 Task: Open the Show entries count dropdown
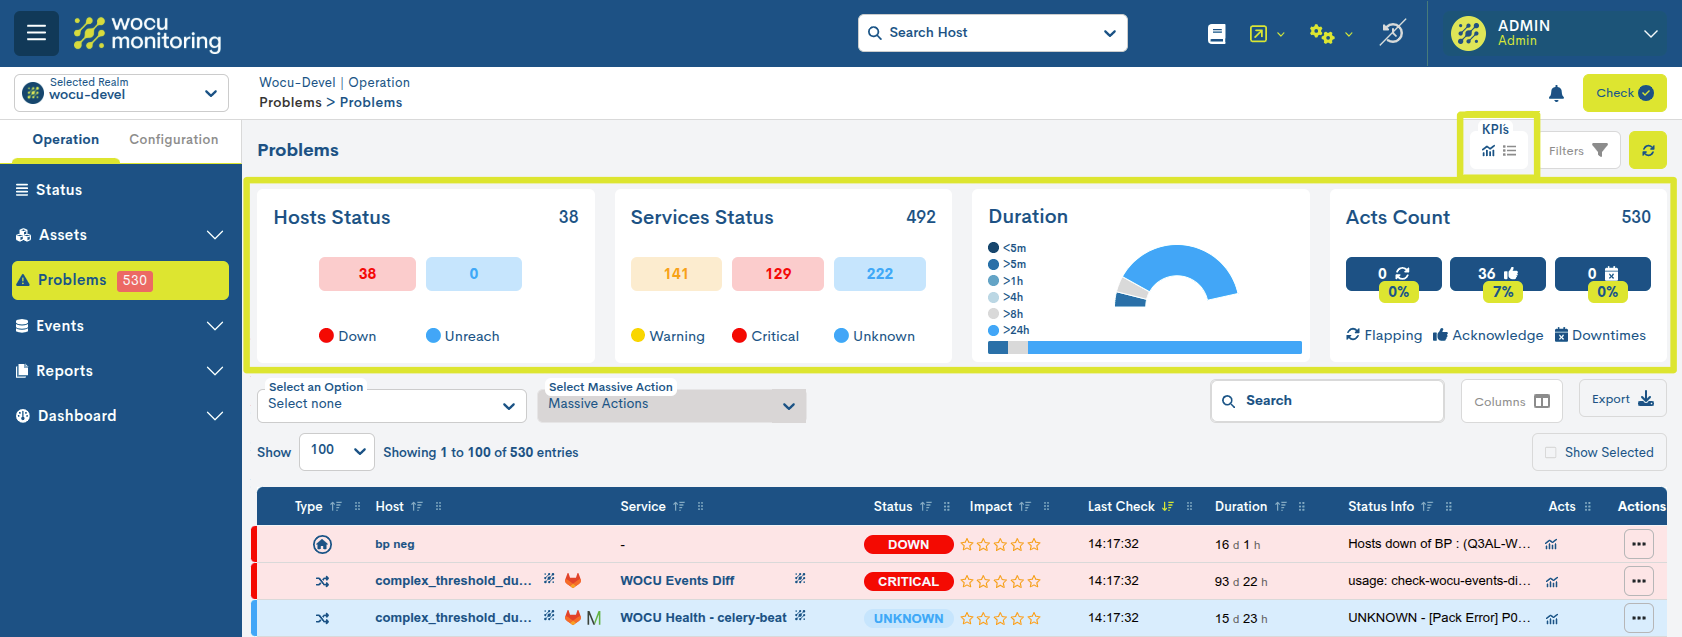click(x=336, y=451)
